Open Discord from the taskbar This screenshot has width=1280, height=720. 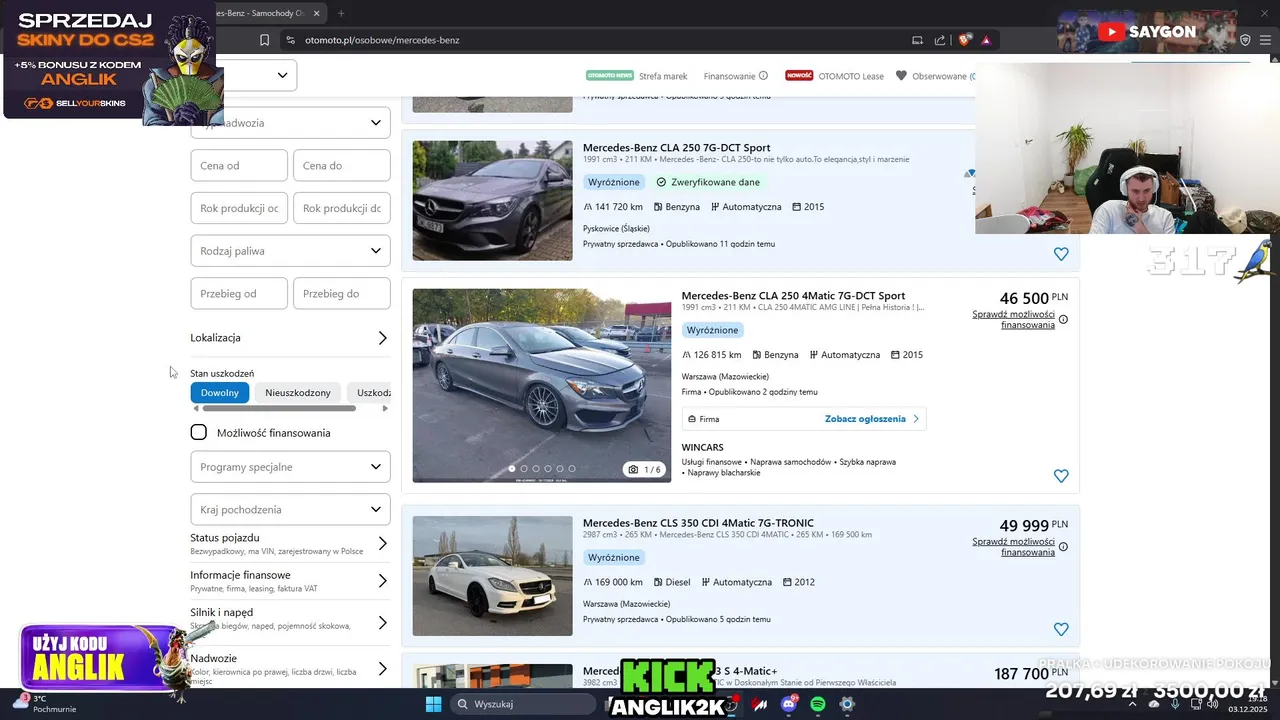pos(789,704)
